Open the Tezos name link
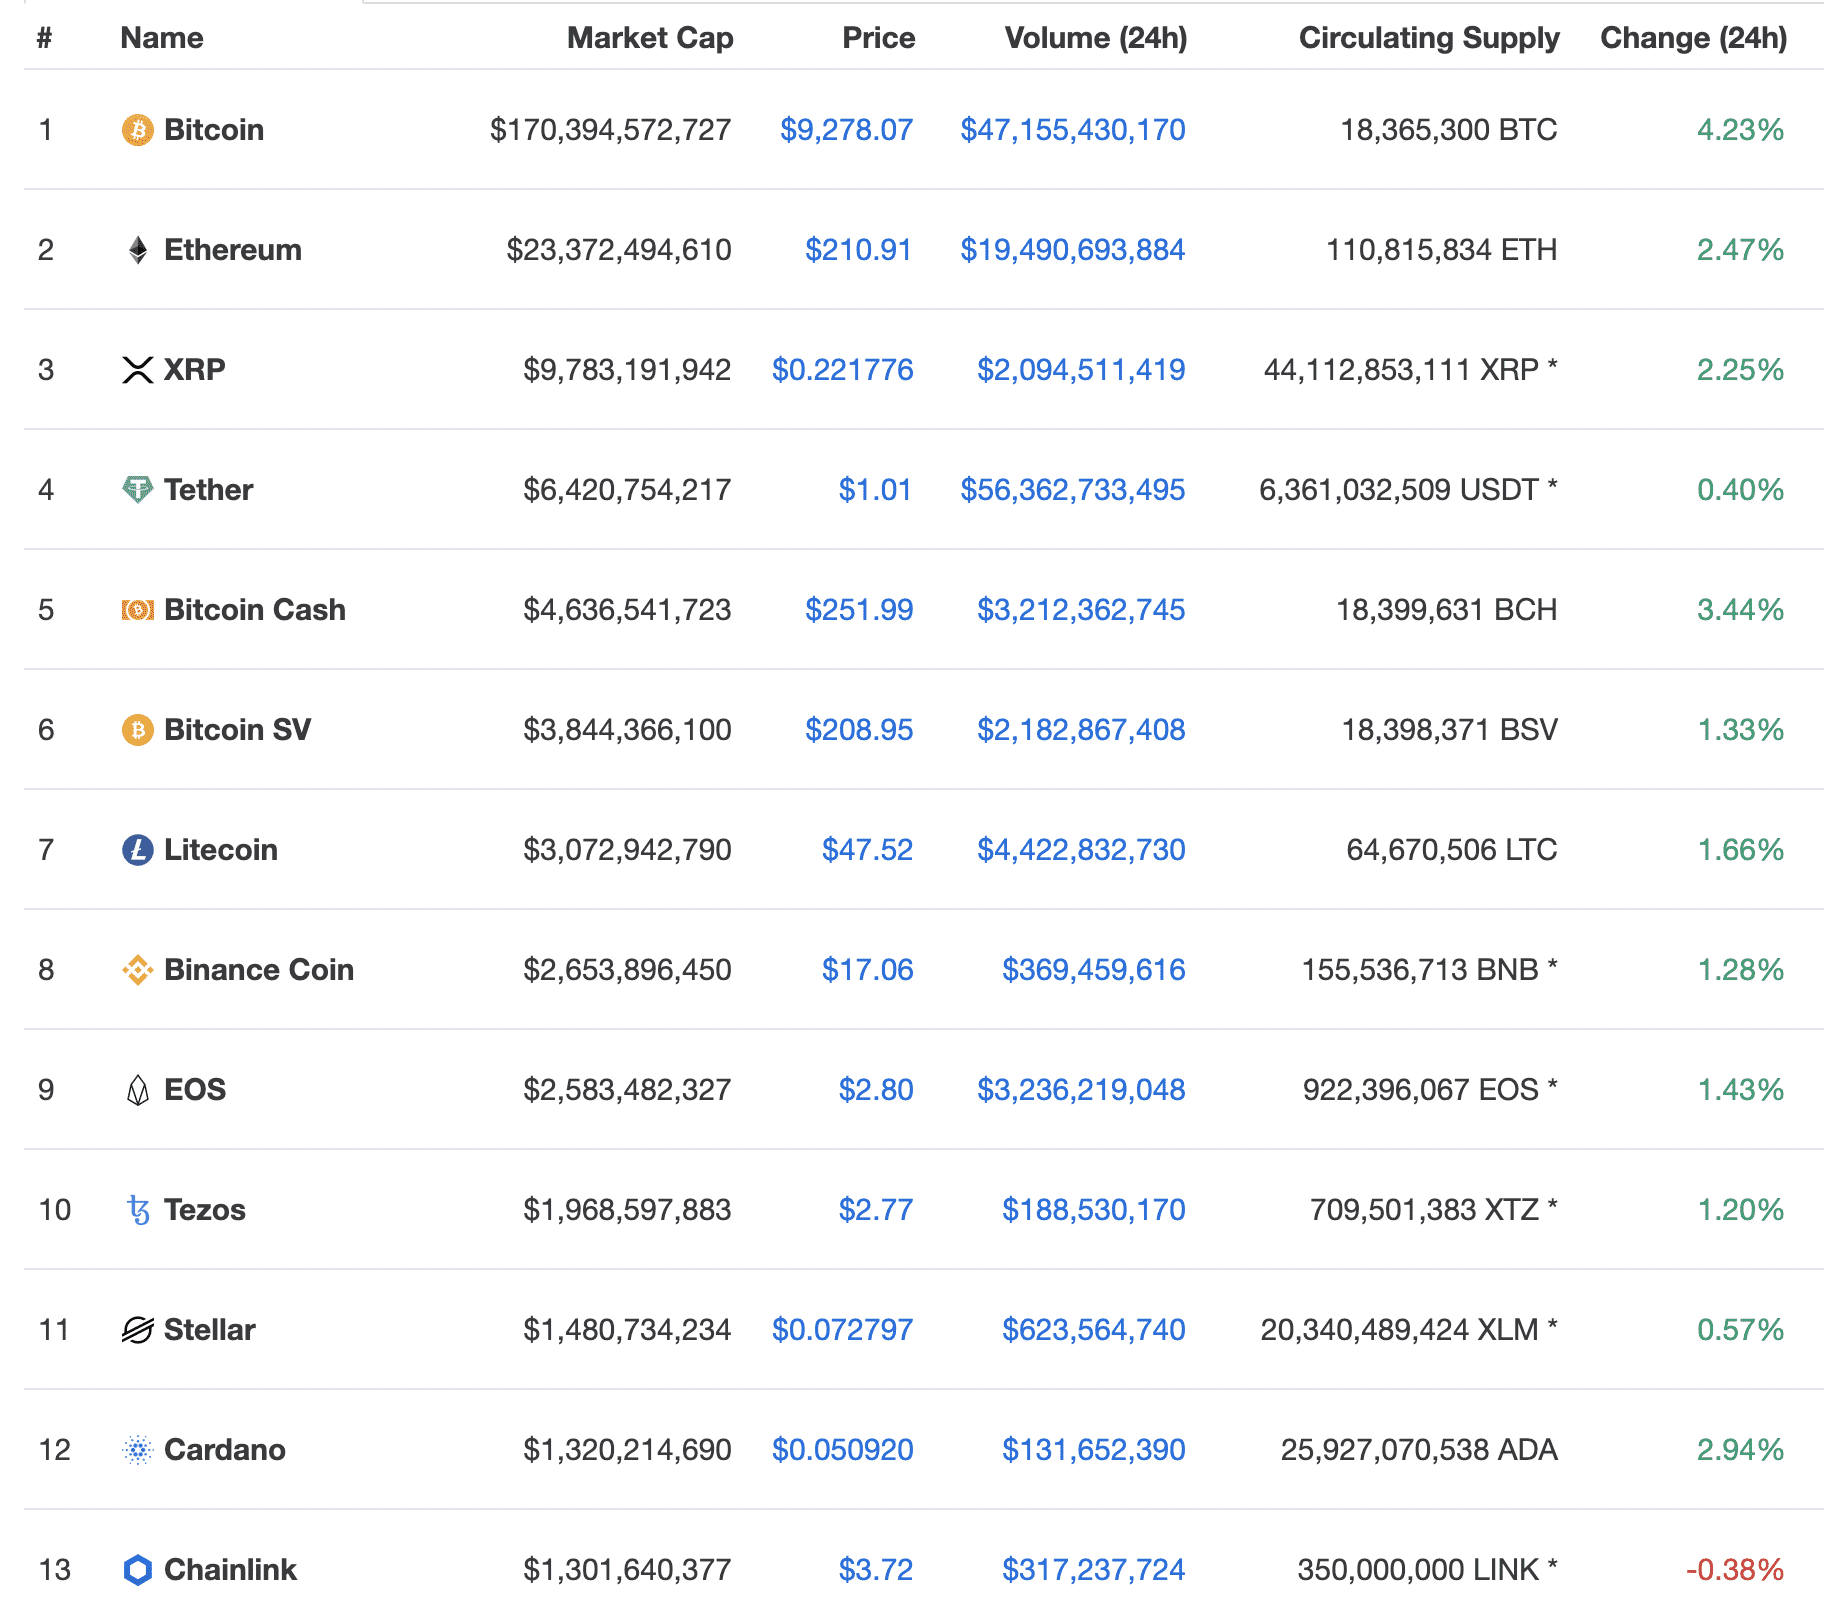The image size is (1824, 1620). point(205,1210)
